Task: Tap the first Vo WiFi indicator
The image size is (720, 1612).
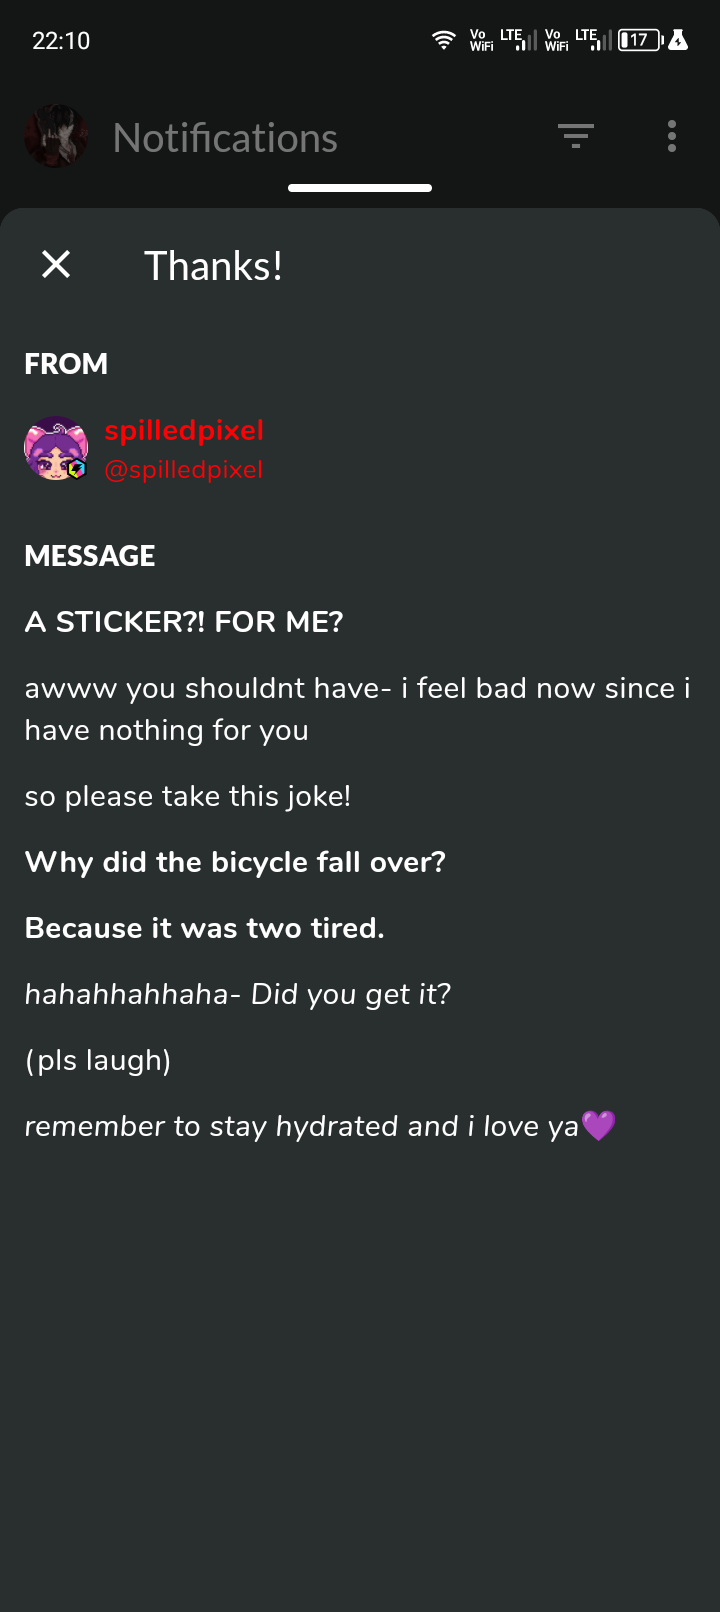Action: [481, 40]
